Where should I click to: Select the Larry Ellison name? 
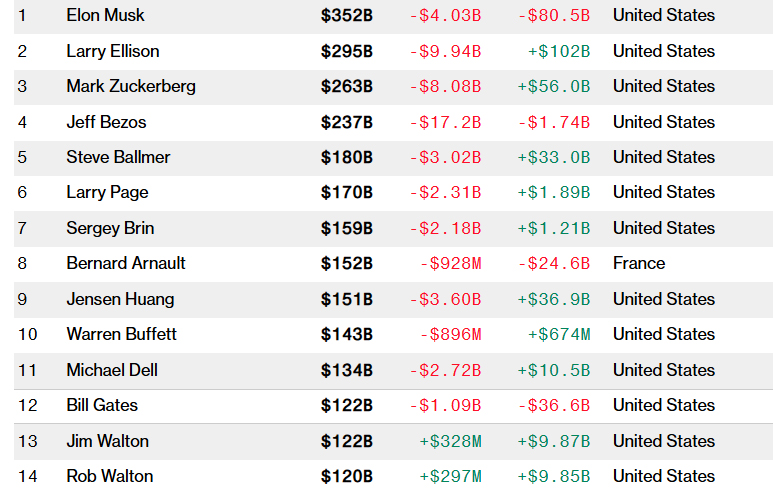[x=113, y=51]
